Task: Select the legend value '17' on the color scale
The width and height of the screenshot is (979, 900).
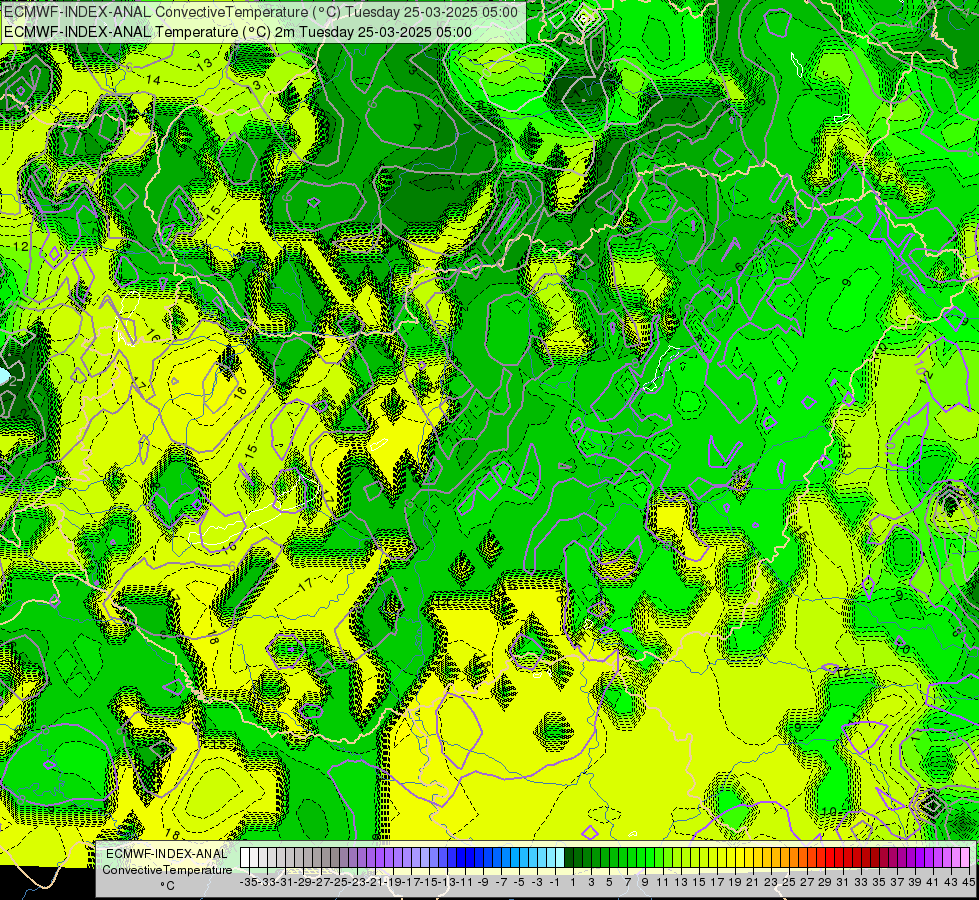Action: pyautogui.click(x=717, y=883)
